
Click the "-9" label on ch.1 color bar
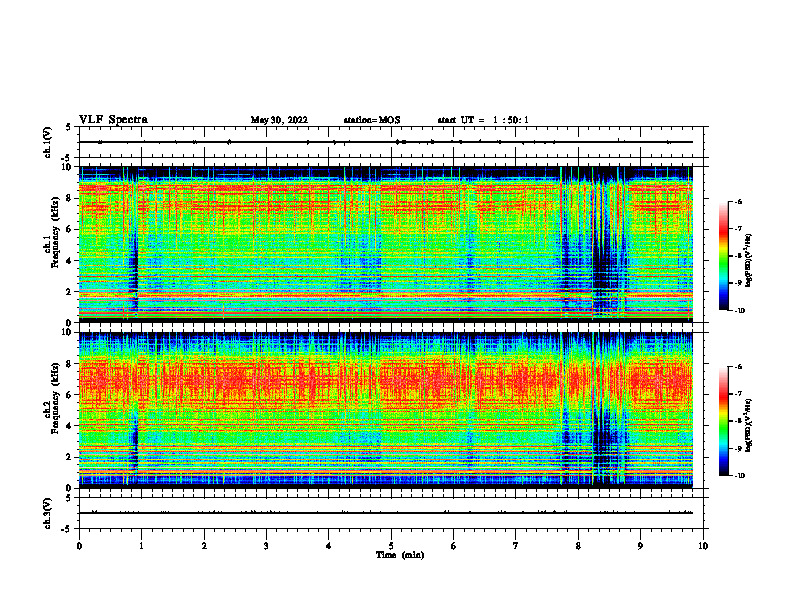coord(738,283)
